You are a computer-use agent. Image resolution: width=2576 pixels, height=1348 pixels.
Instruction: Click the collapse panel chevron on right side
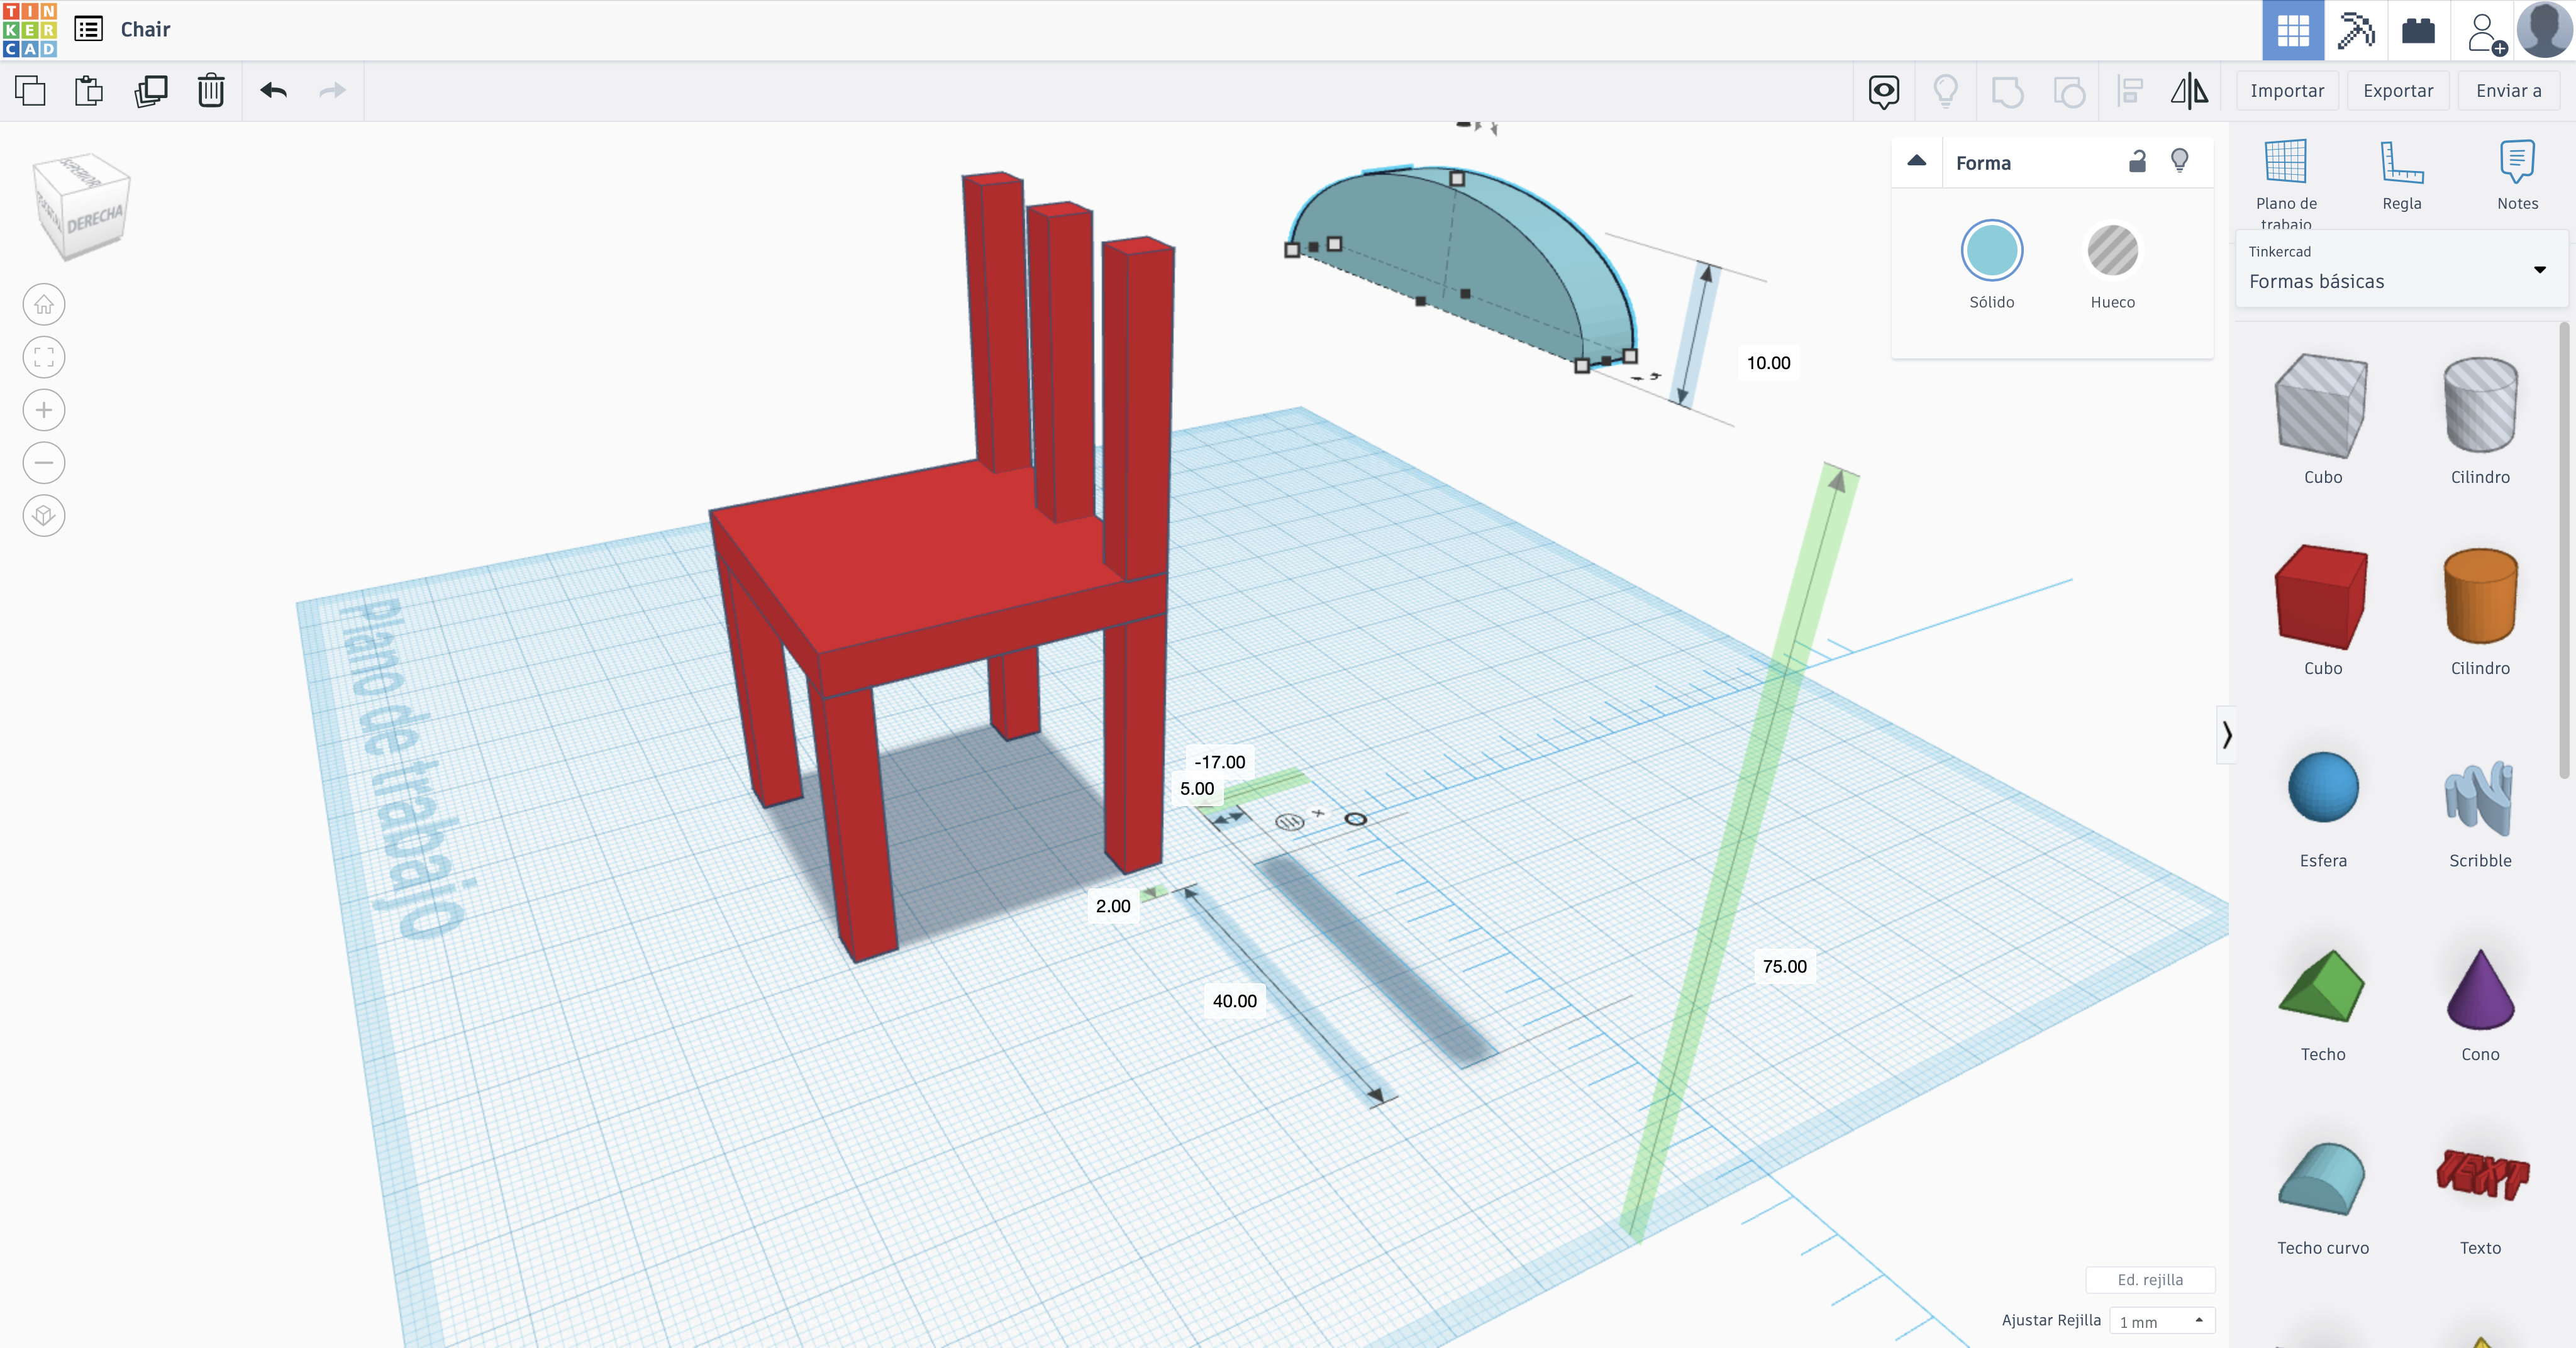2227,734
